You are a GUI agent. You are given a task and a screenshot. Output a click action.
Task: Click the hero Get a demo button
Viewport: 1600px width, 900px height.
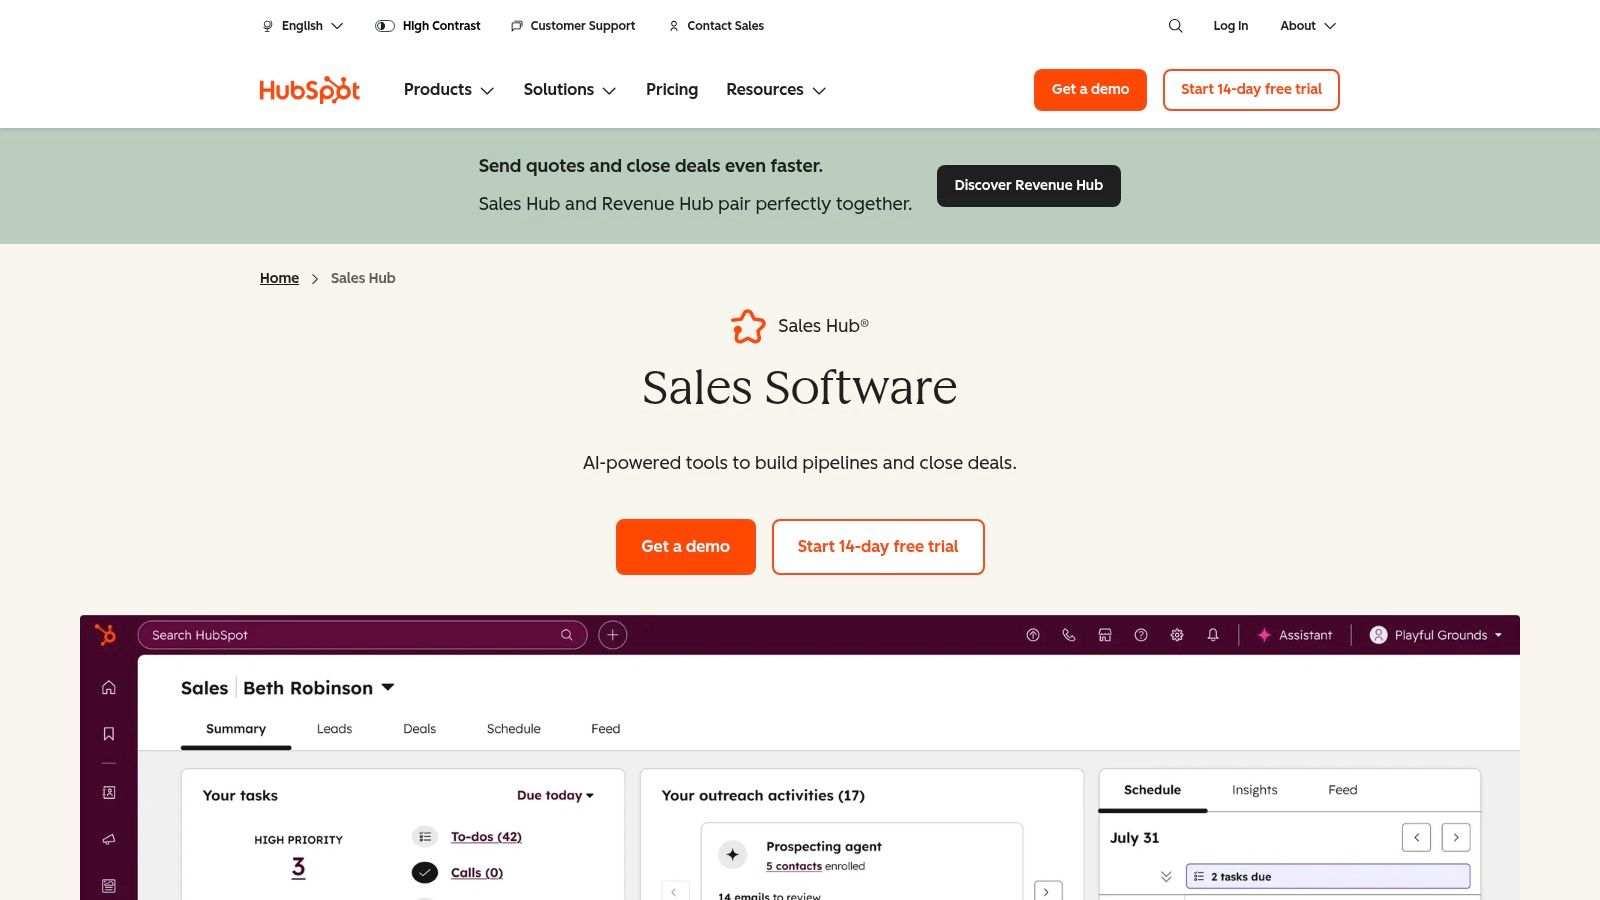[685, 547]
